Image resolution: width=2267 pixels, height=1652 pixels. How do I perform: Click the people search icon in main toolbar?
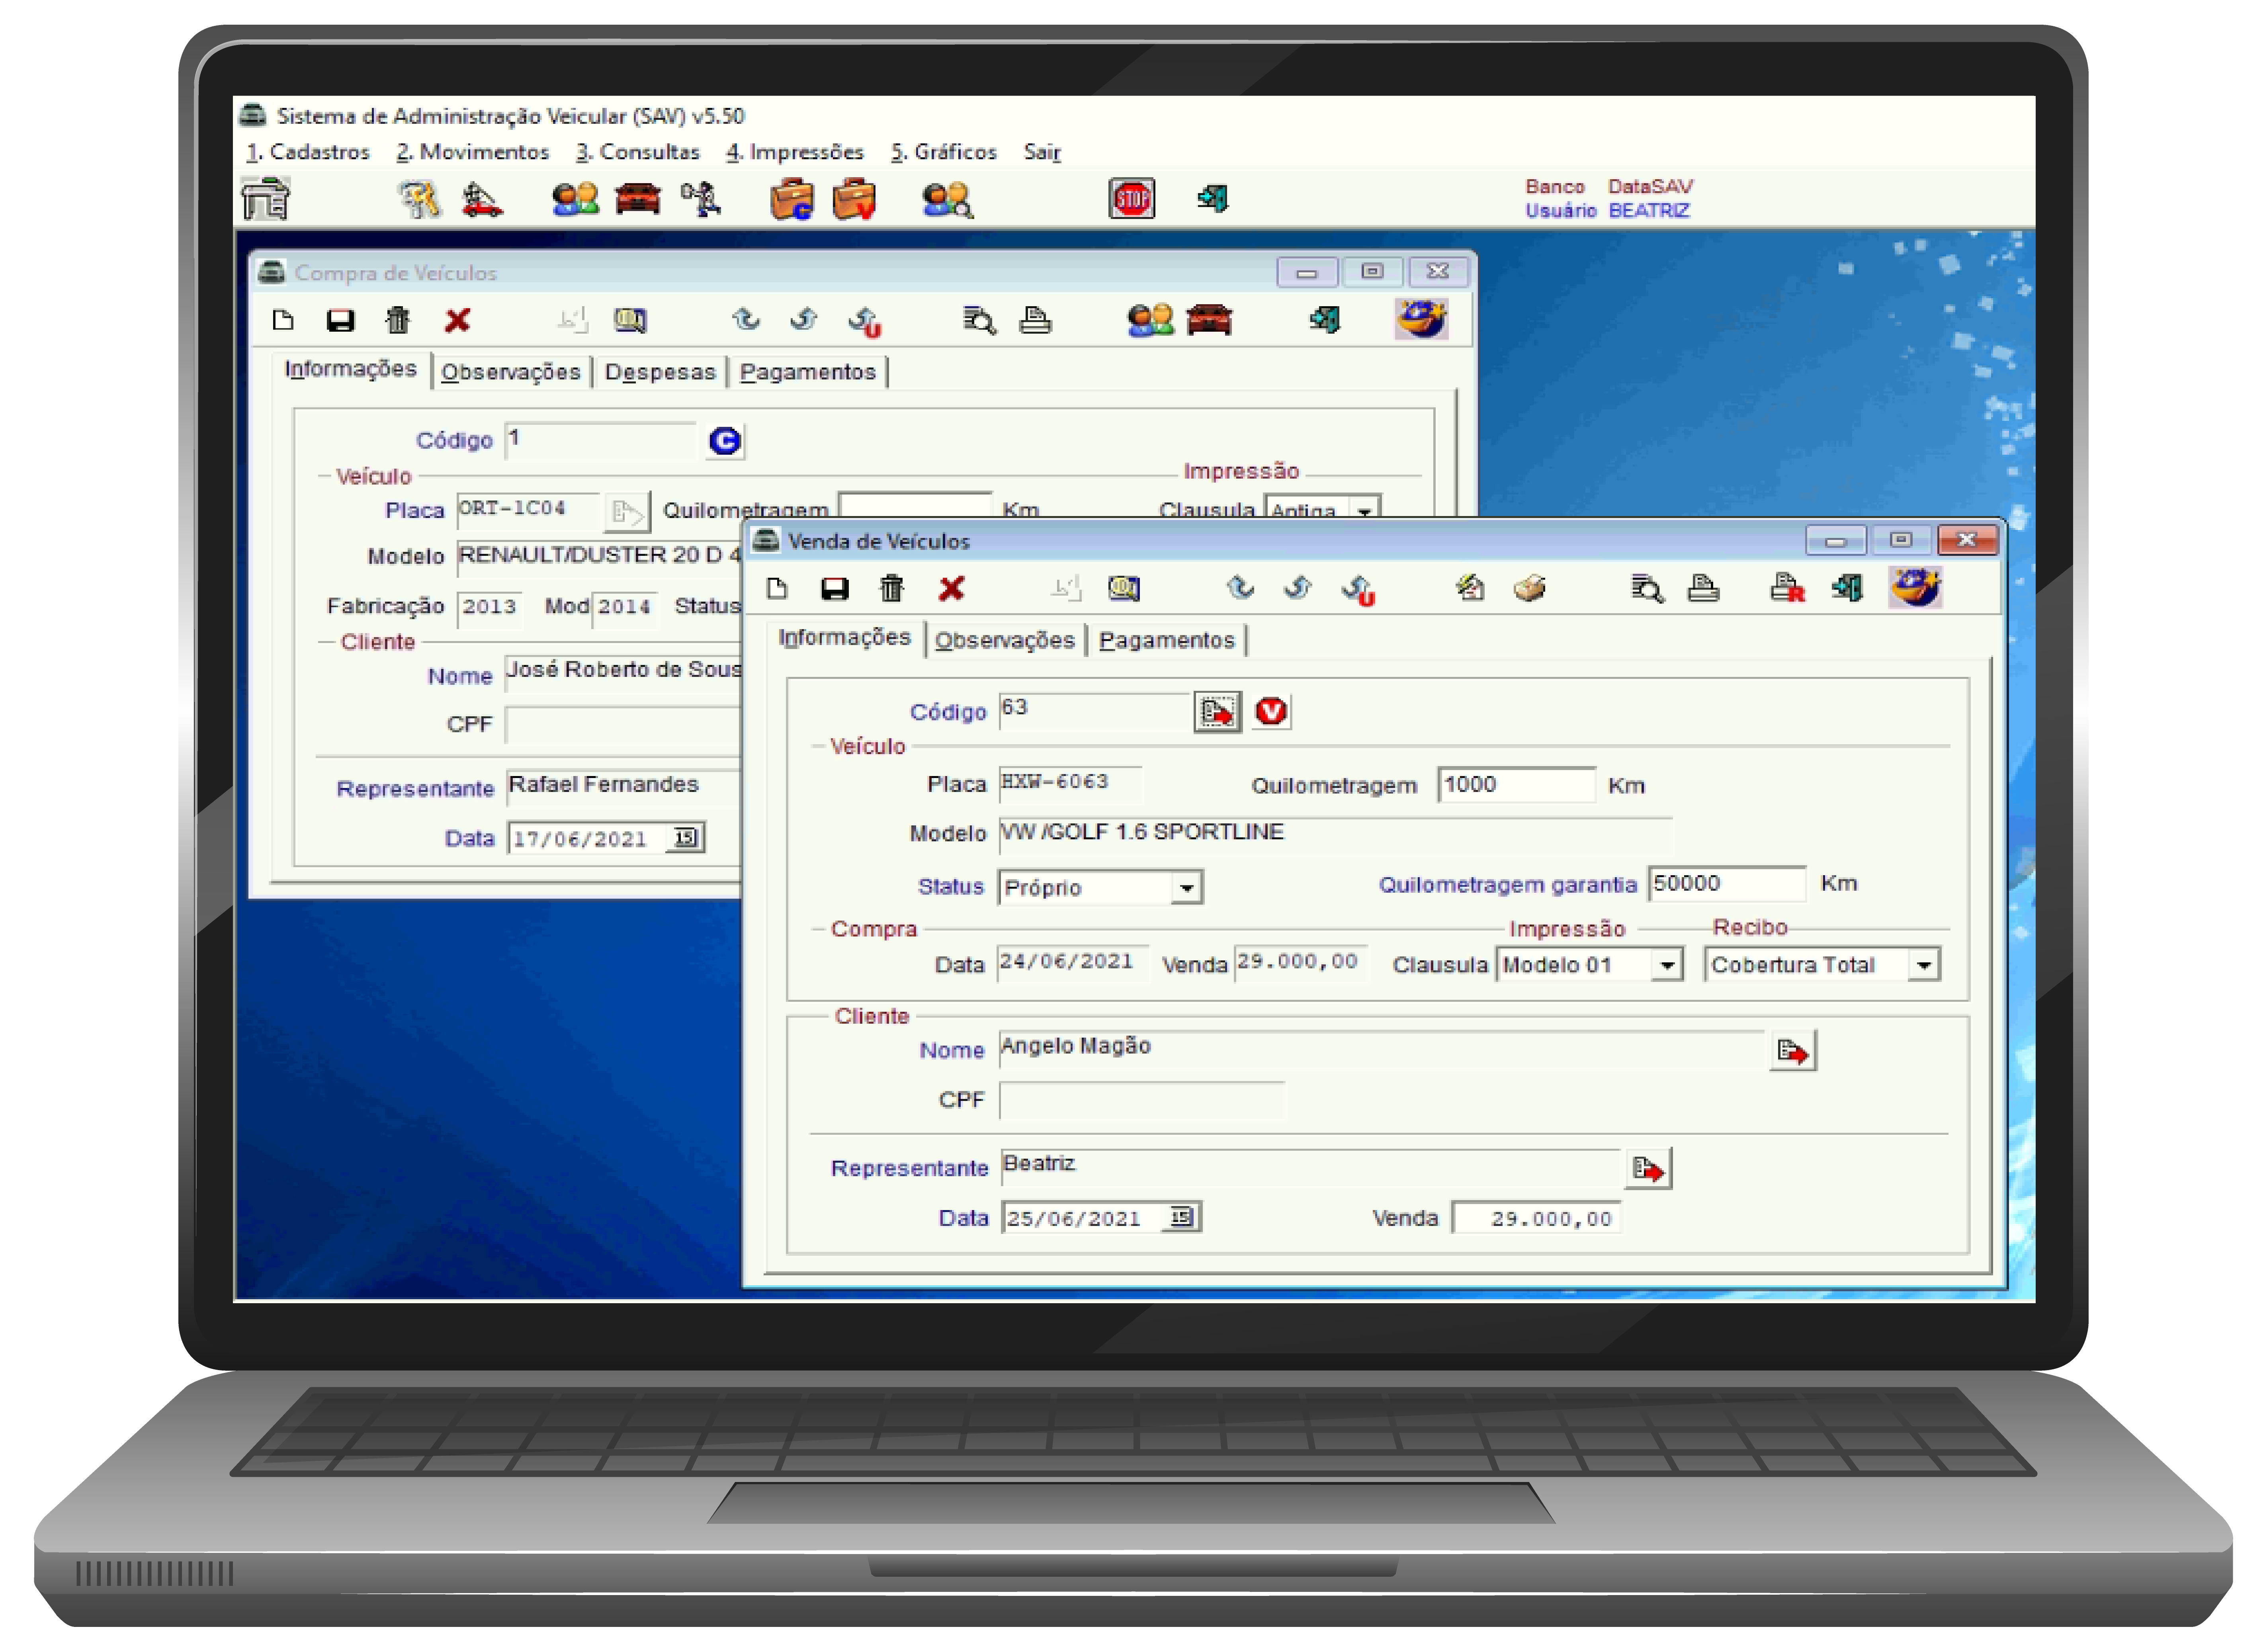[947, 200]
